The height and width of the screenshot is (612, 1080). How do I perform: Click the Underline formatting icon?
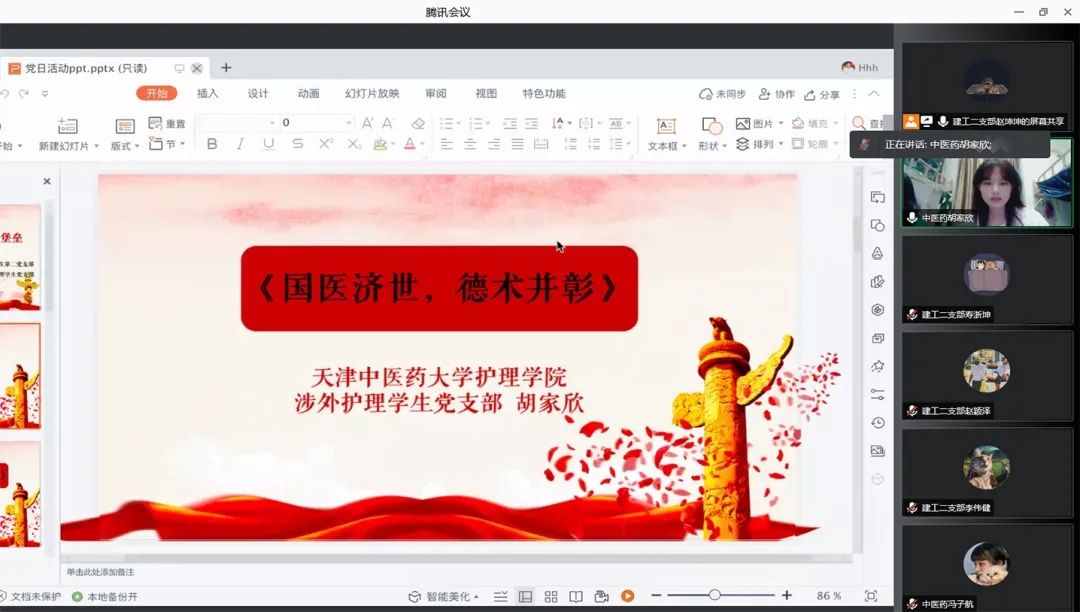268,144
